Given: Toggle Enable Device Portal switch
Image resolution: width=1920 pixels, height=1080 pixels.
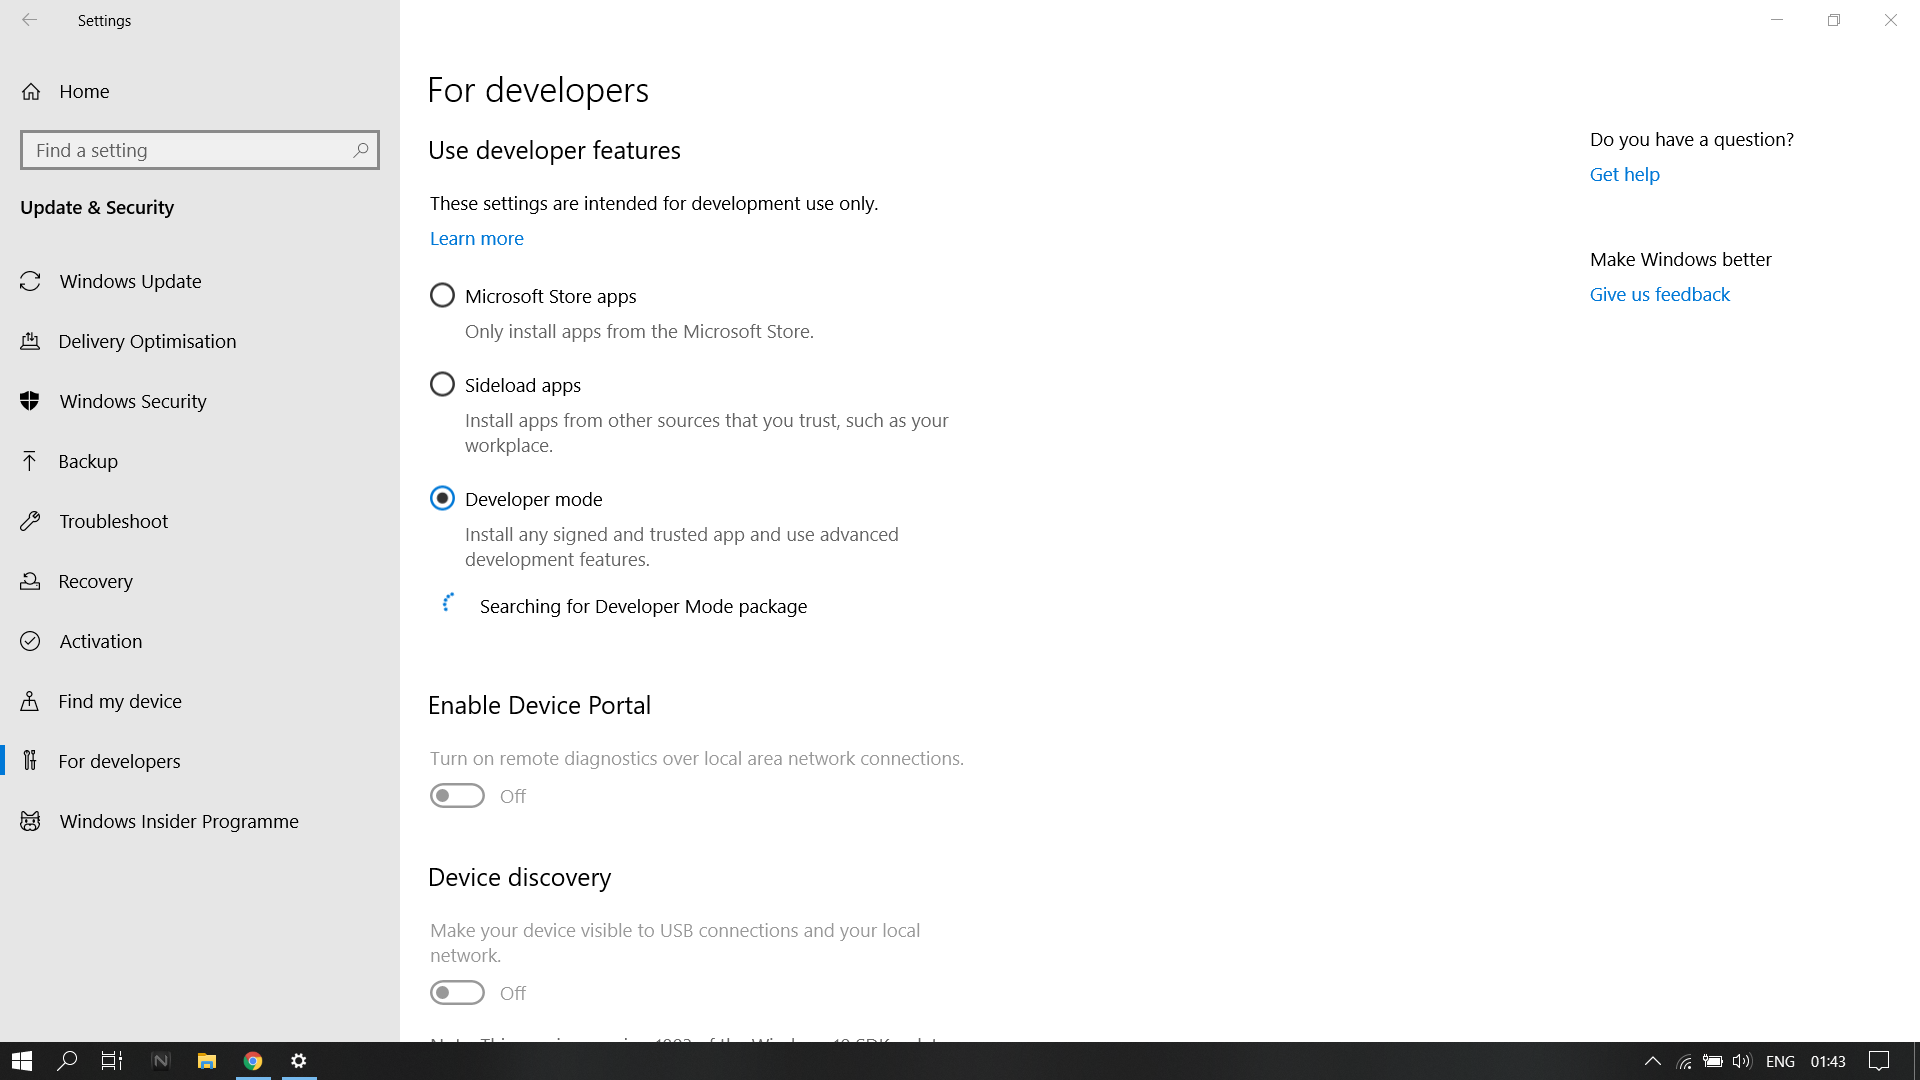Looking at the screenshot, I should click(x=457, y=795).
